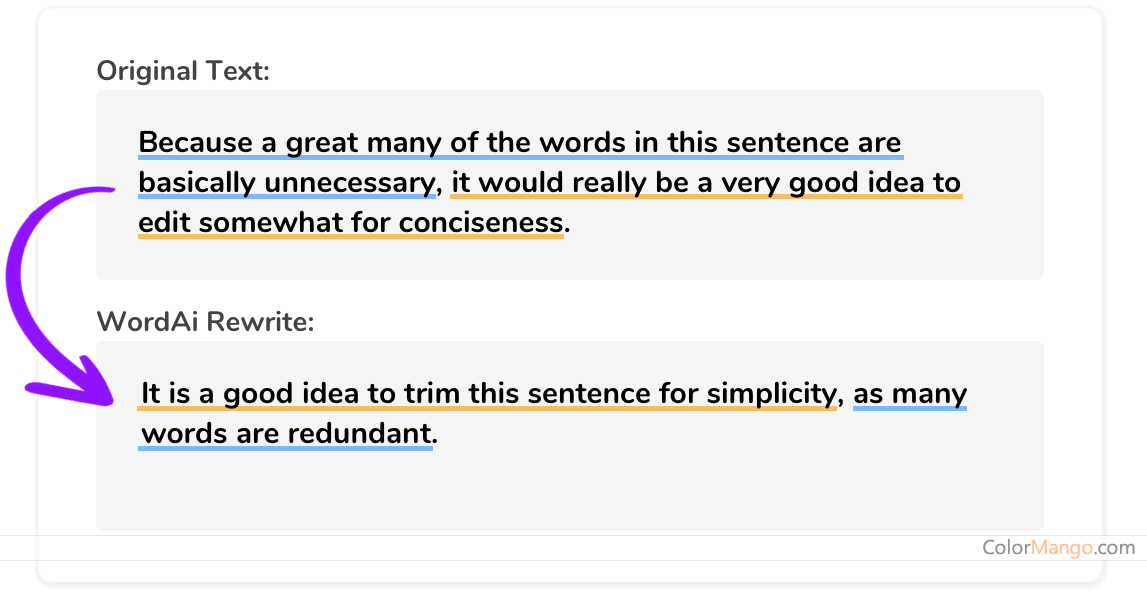Click the word "Because" in original text
Viewport: 1147px width, 592px height.
(196, 143)
